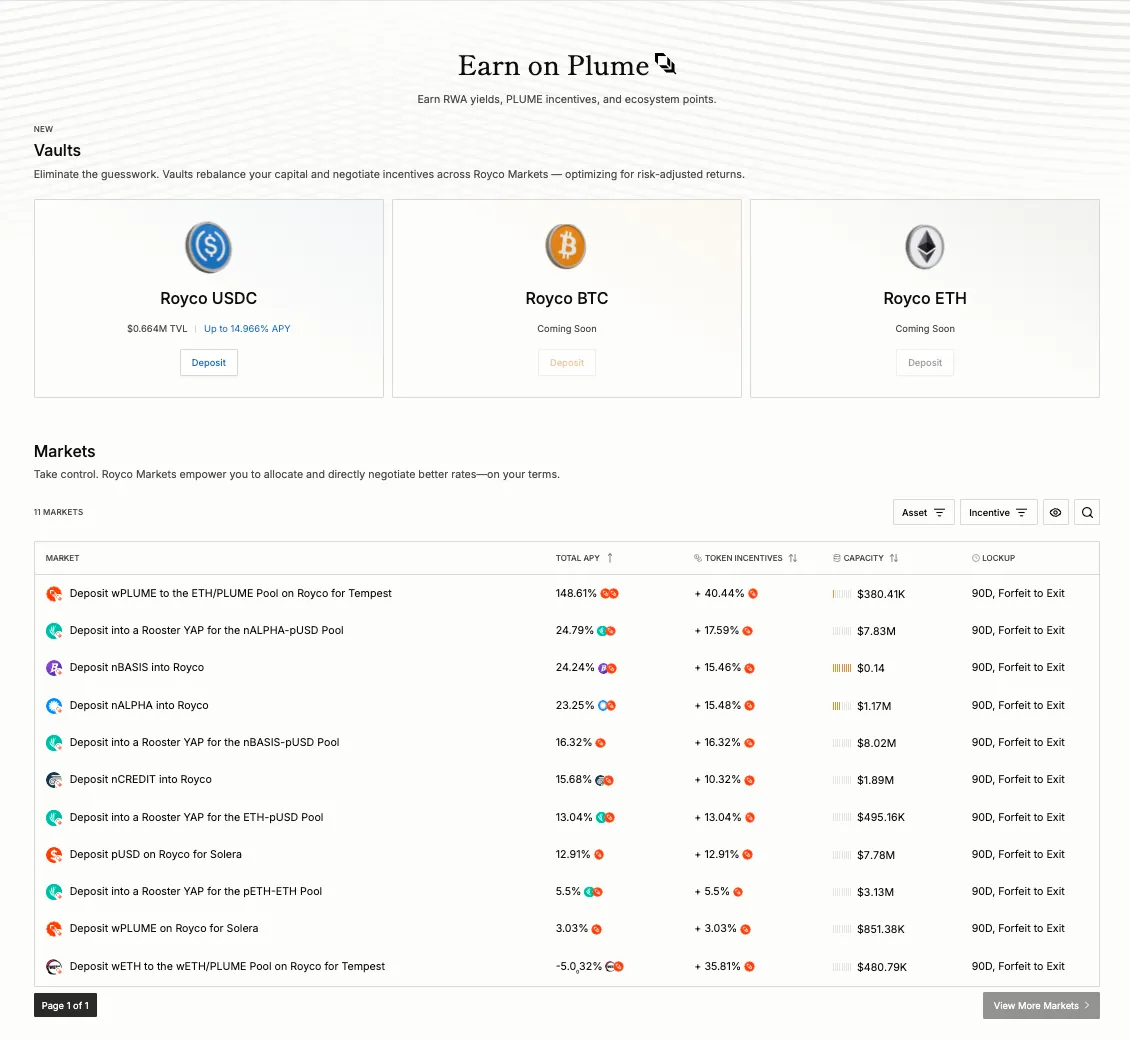1130x1040 pixels.
Task: Click token icons next to 24.79% APY
Action: 606,631
